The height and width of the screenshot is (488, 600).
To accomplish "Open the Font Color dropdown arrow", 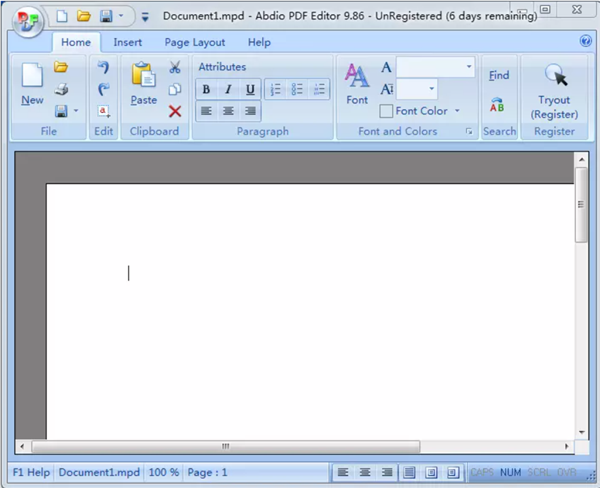I will (458, 111).
